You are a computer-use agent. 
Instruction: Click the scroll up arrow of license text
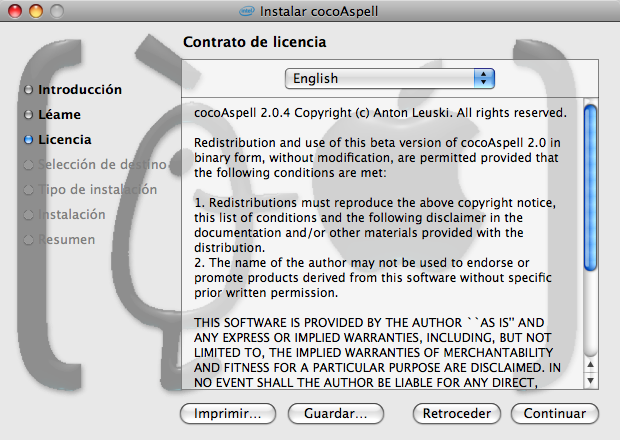(x=590, y=366)
